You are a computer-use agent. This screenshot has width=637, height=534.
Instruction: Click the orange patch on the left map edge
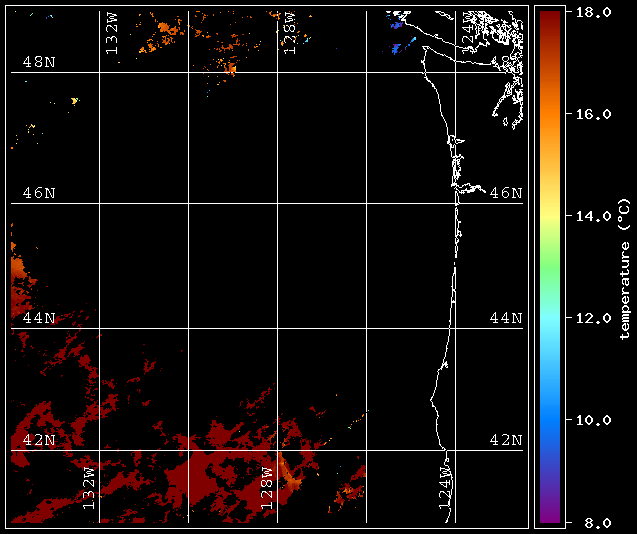pos(18,272)
